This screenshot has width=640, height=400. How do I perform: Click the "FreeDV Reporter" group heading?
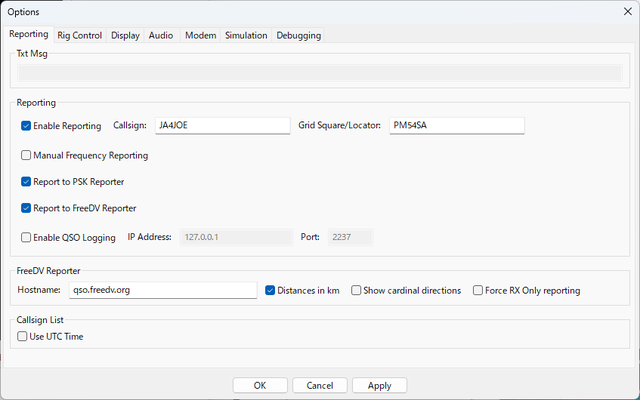48,271
